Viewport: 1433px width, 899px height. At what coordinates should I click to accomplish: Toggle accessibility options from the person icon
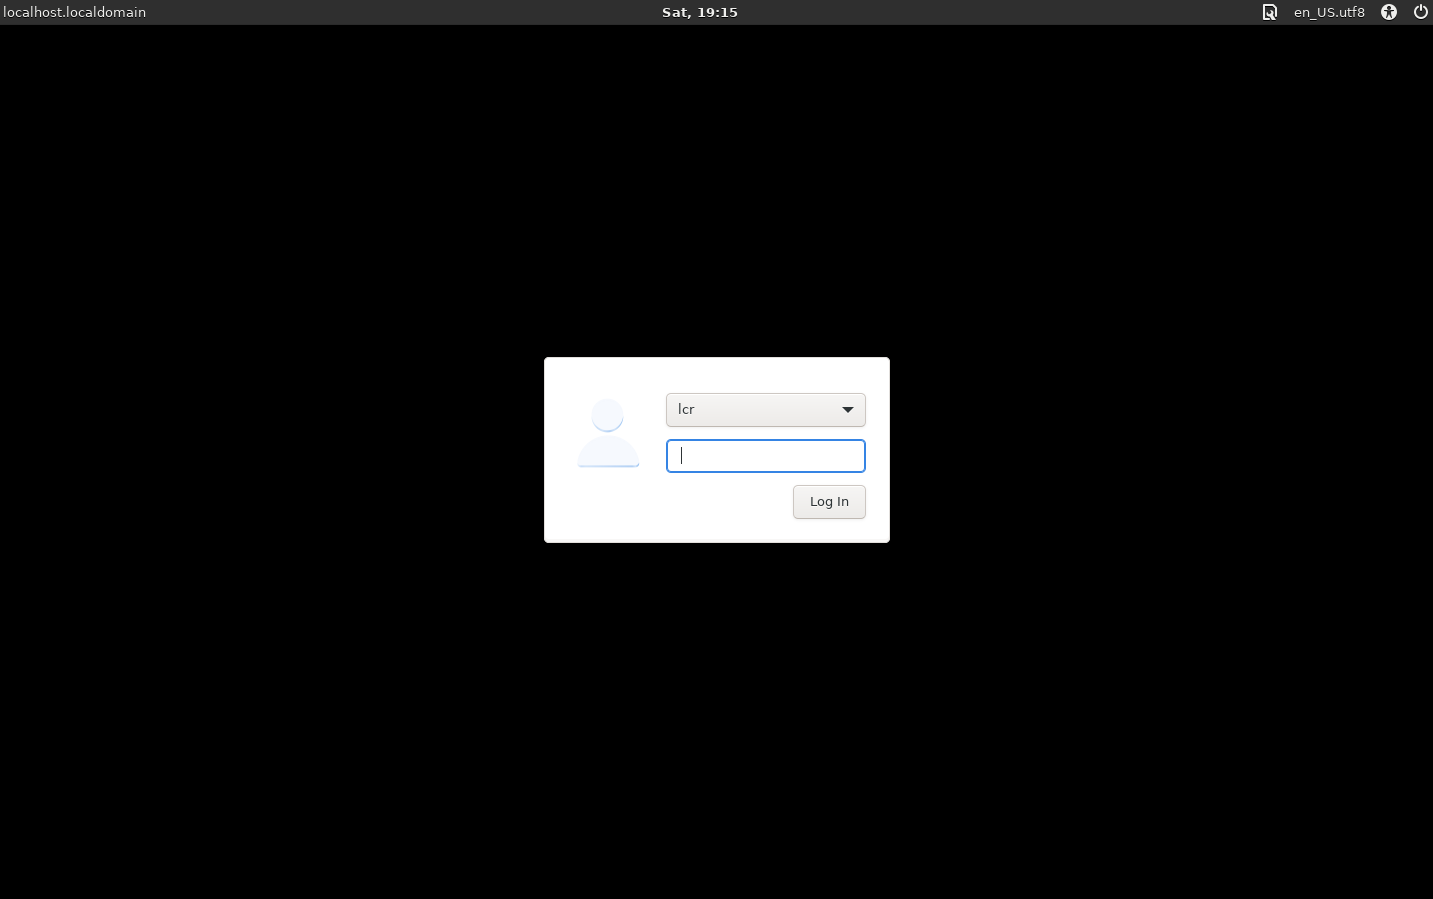click(1389, 12)
